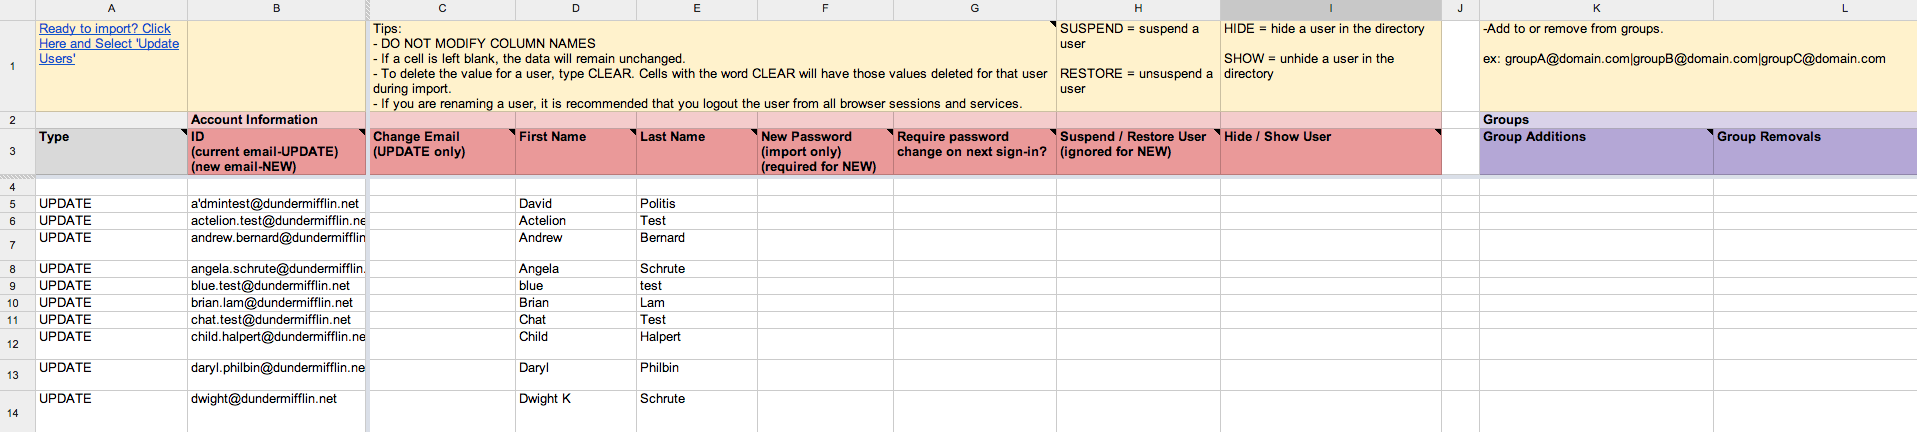Click the first name 'Actelion' cell
Image resolution: width=1917 pixels, height=432 pixels.
click(576, 221)
